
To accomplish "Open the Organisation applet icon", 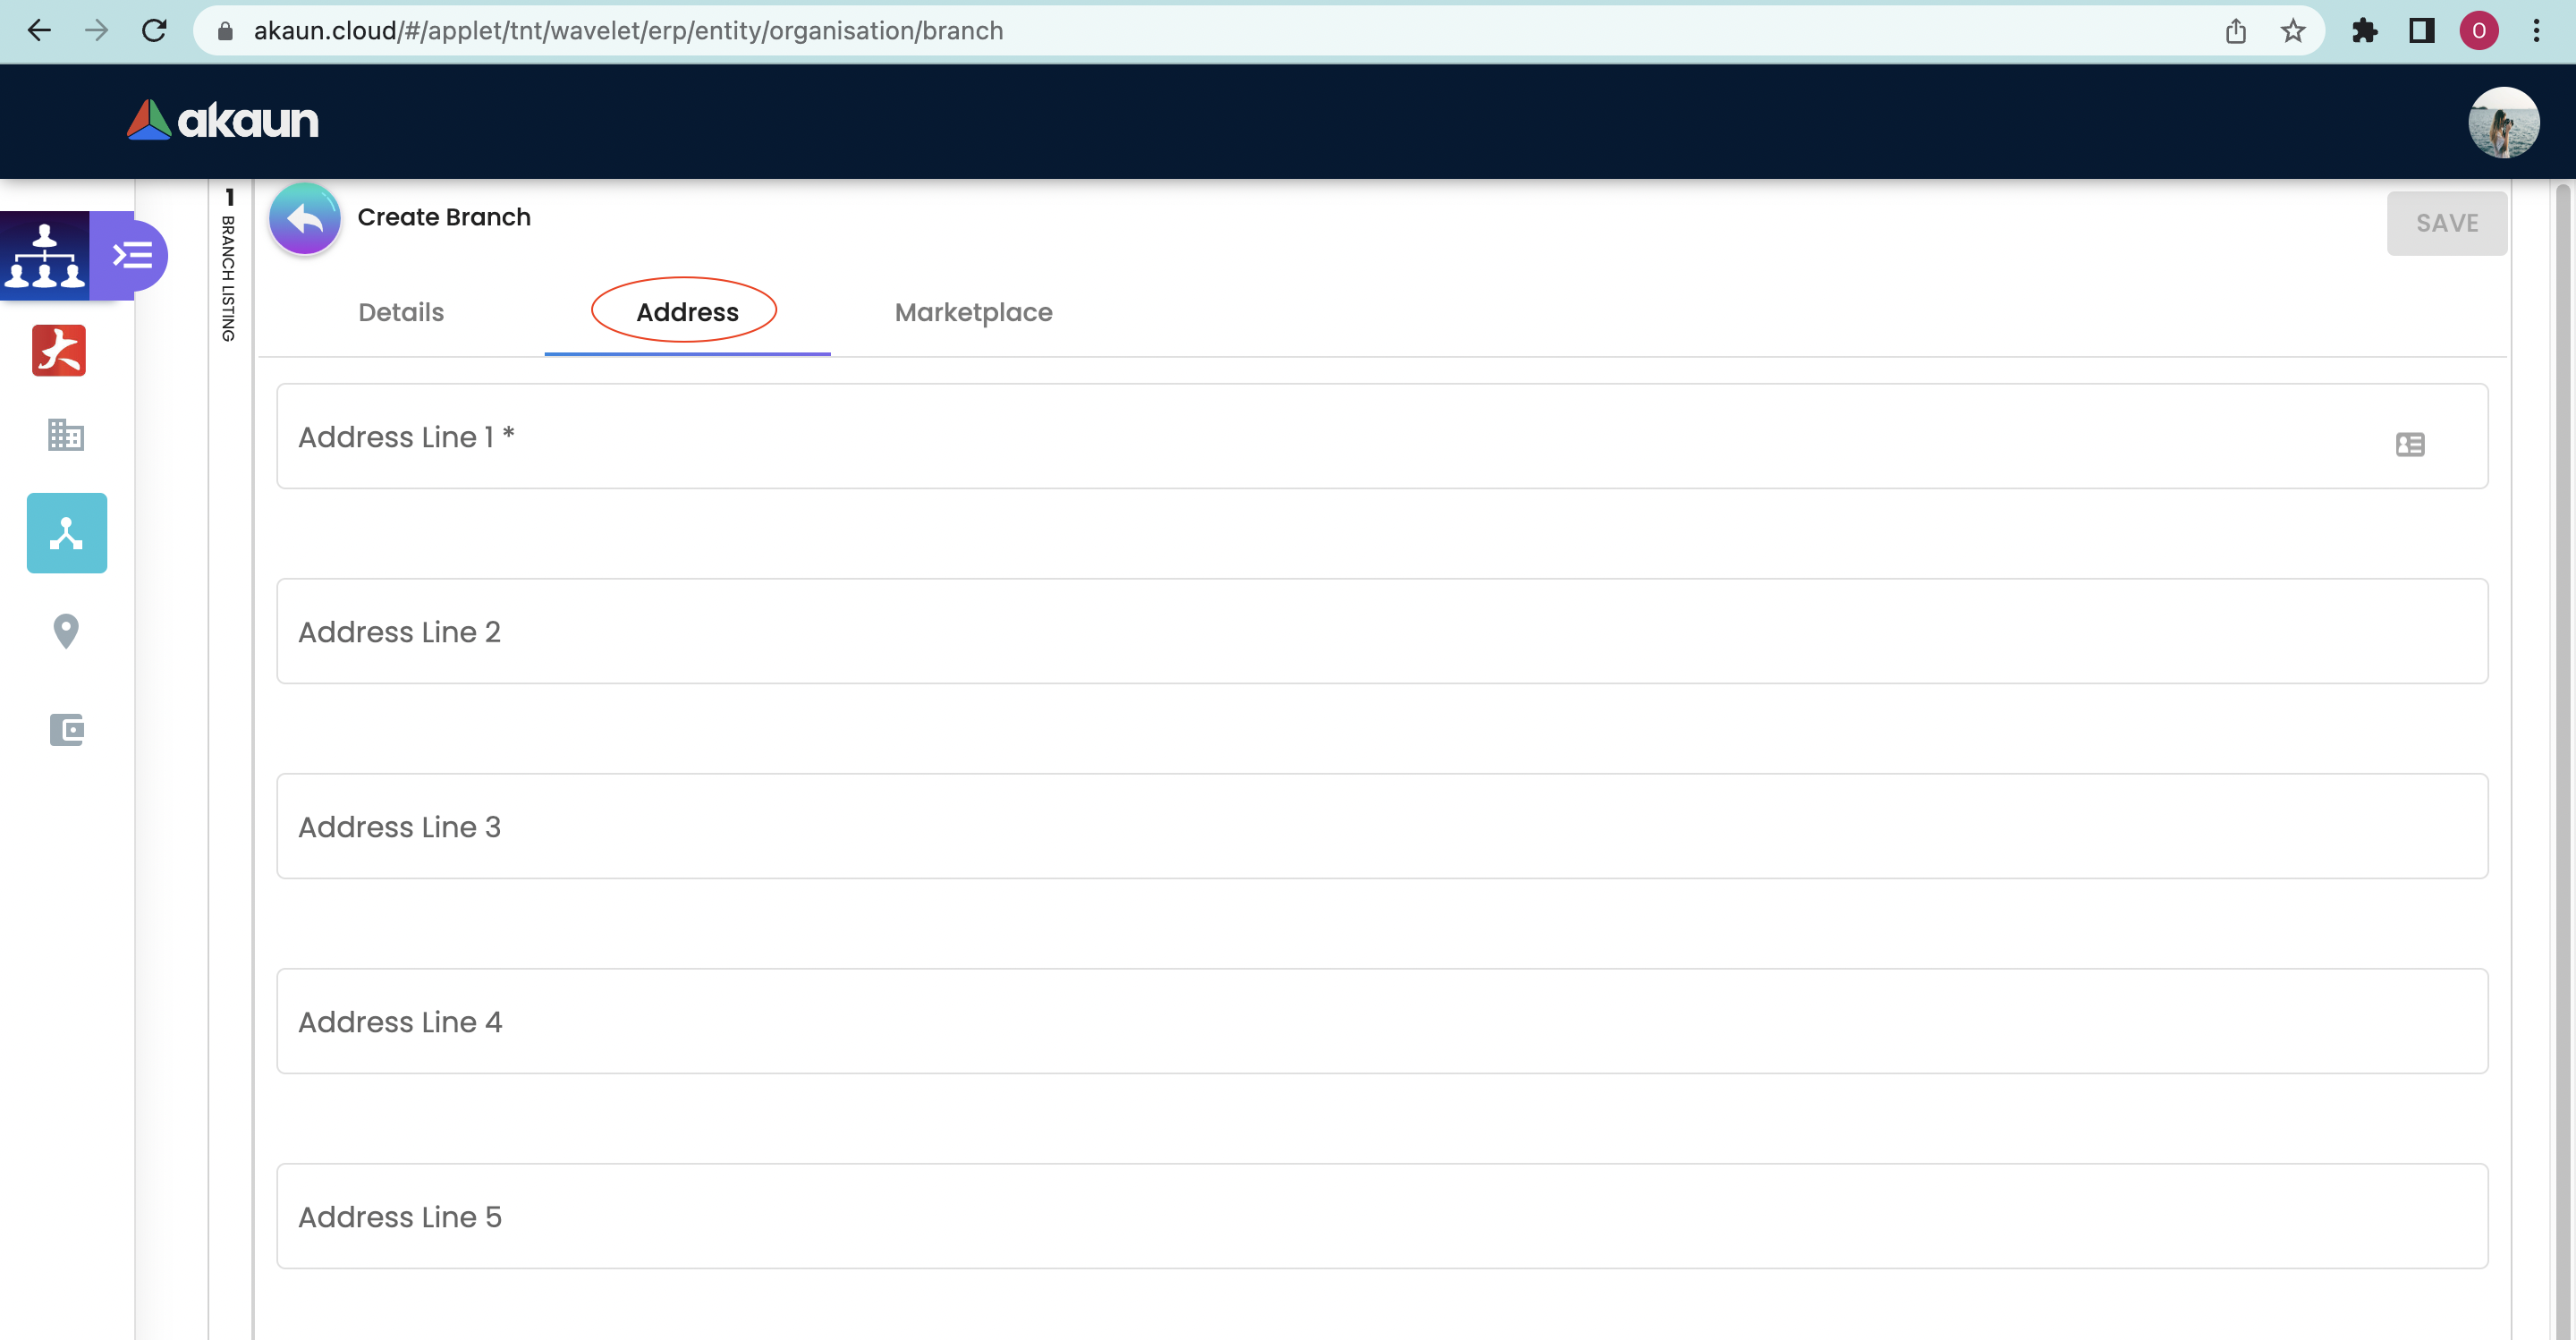I will pos(45,256).
